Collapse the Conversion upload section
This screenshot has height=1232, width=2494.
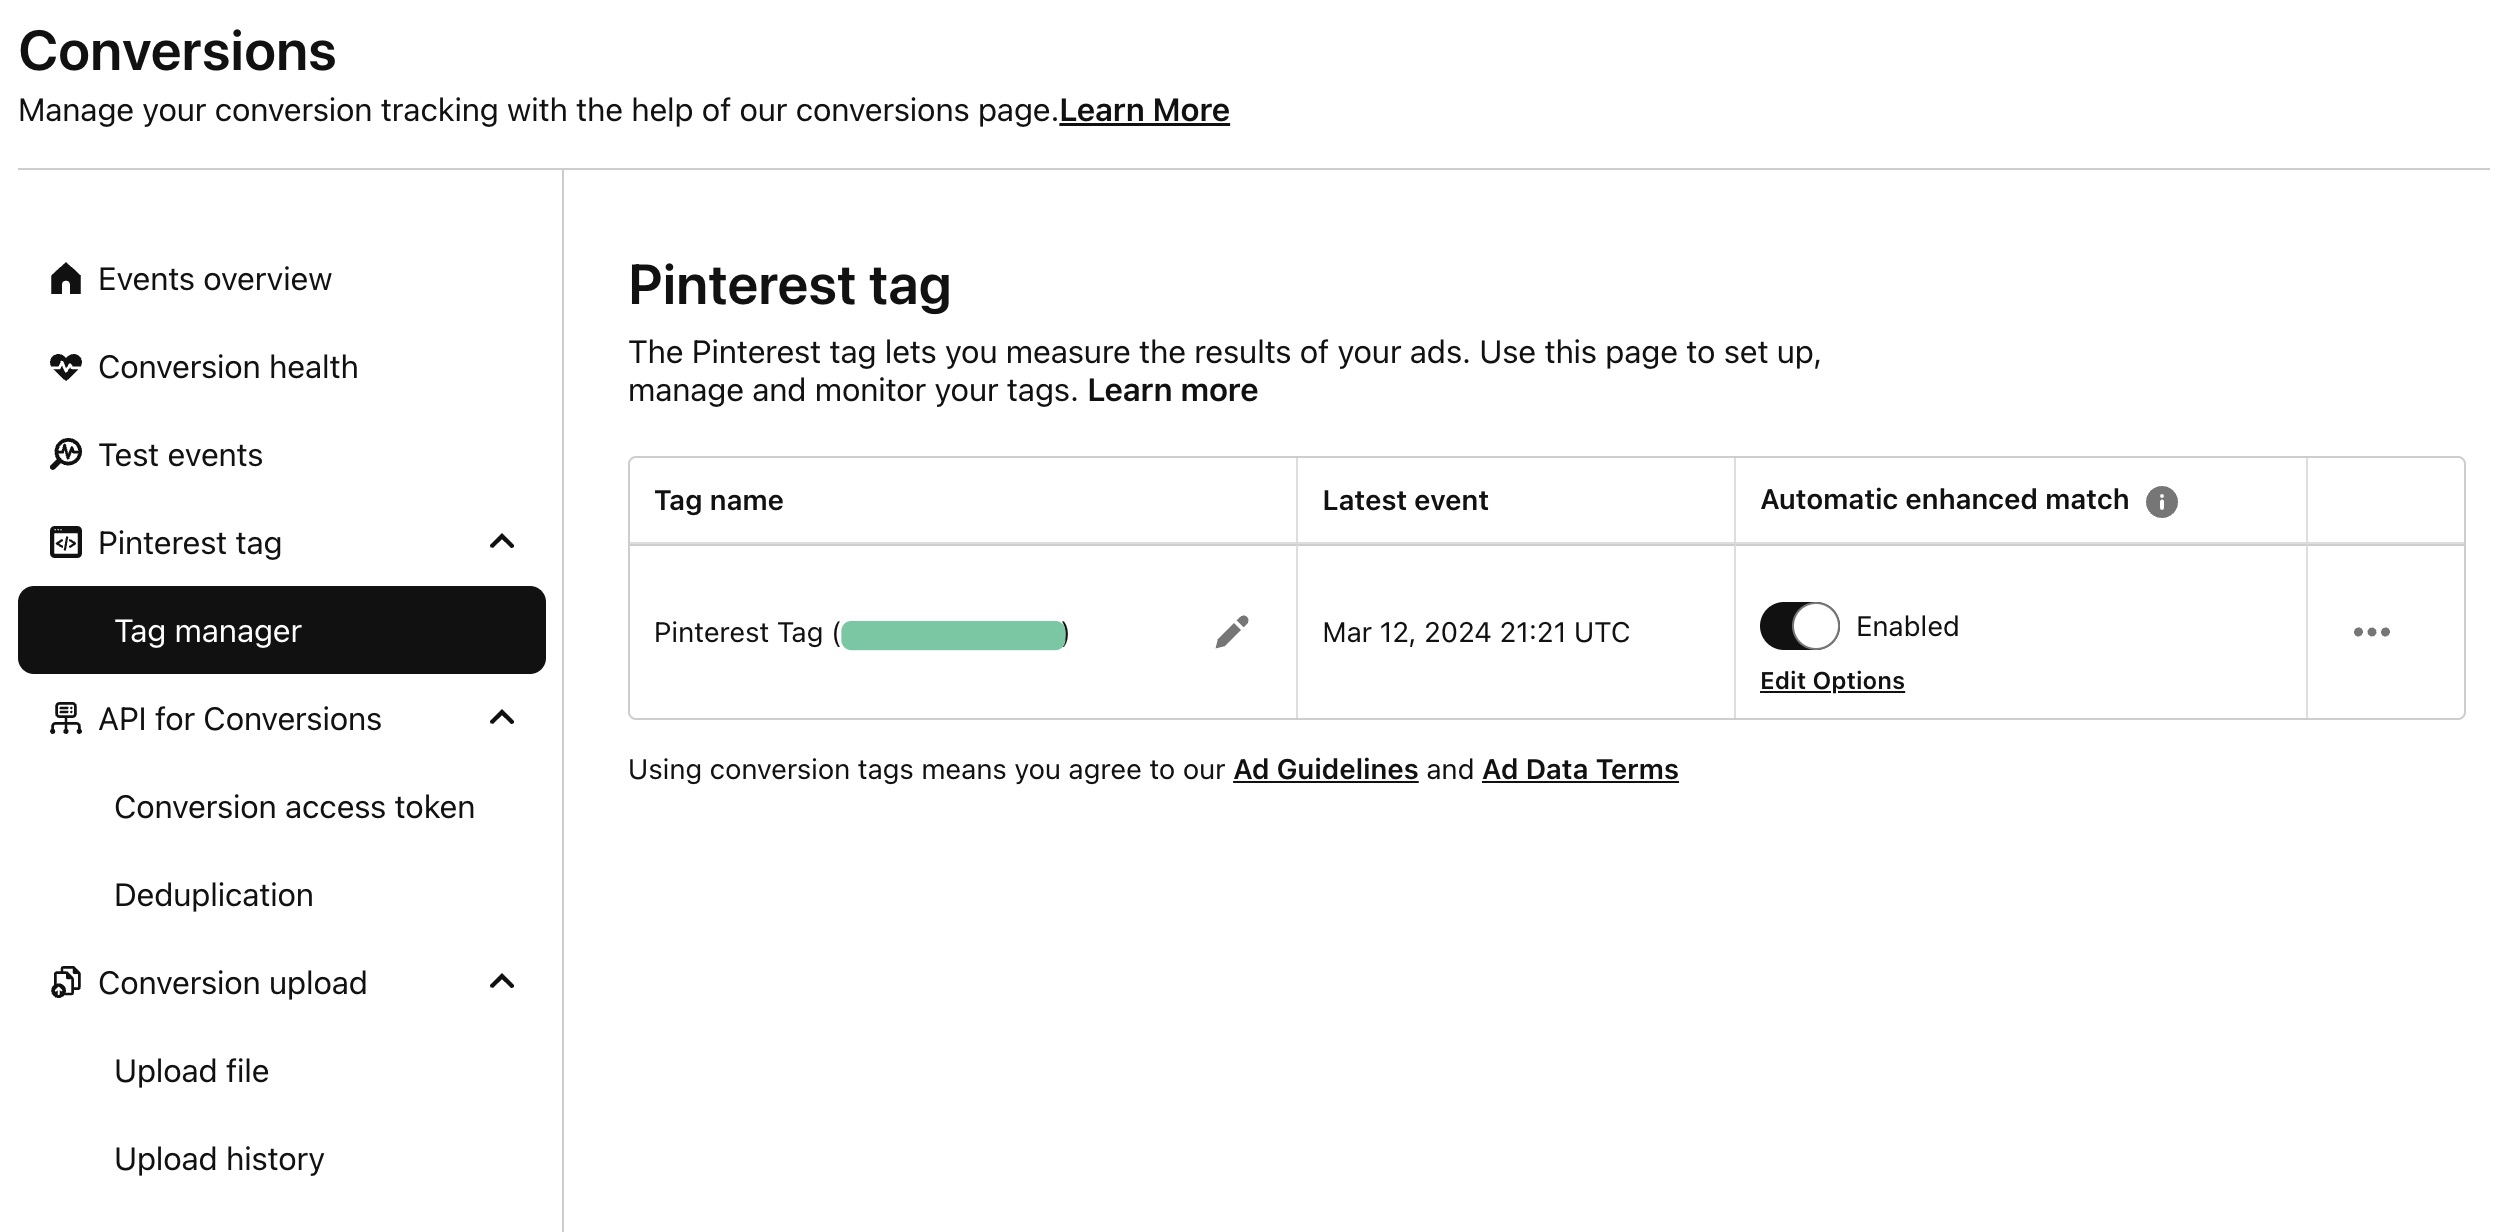tap(503, 982)
